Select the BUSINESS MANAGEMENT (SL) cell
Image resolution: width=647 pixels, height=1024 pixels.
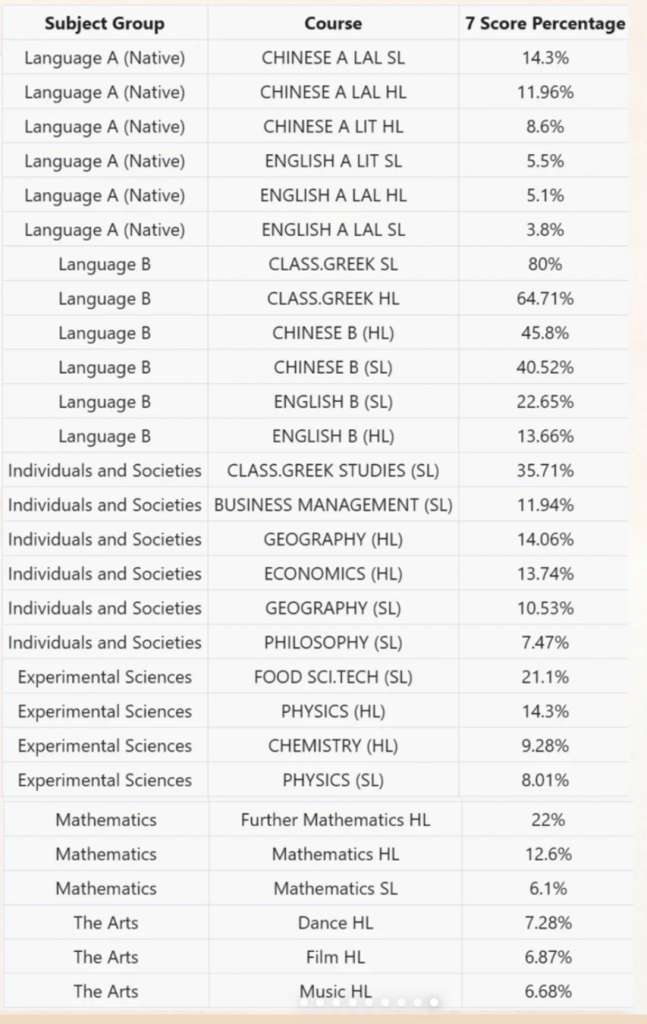[333, 505]
